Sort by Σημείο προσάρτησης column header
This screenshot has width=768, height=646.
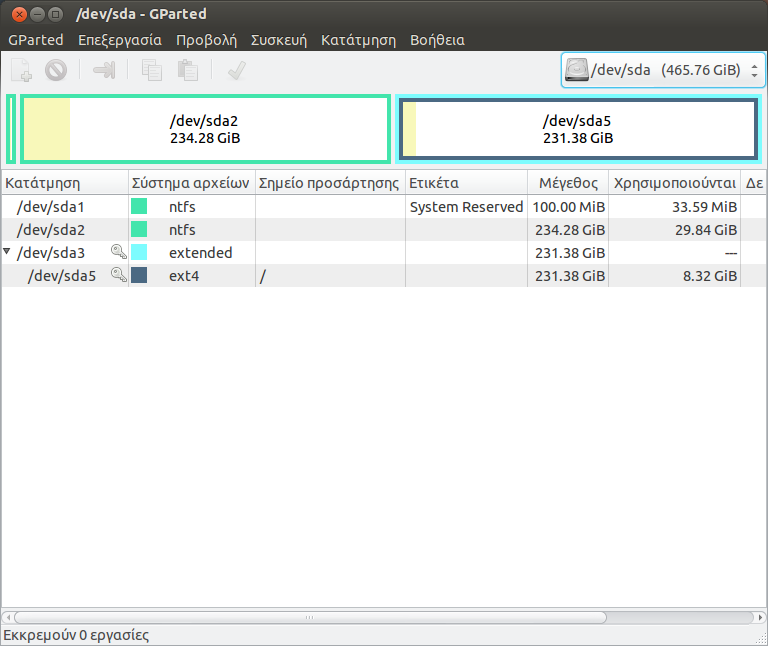[330, 183]
